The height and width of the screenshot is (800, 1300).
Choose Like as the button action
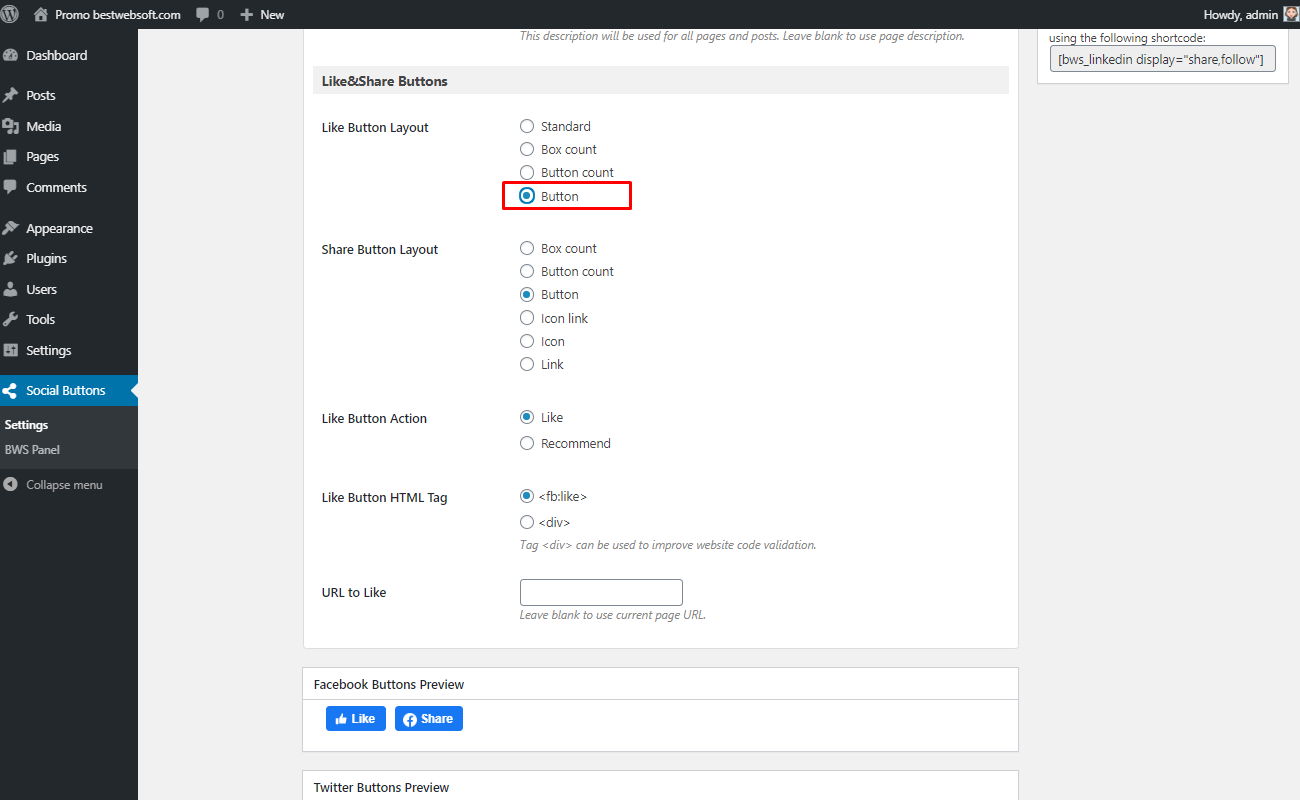click(x=527, y=417)
